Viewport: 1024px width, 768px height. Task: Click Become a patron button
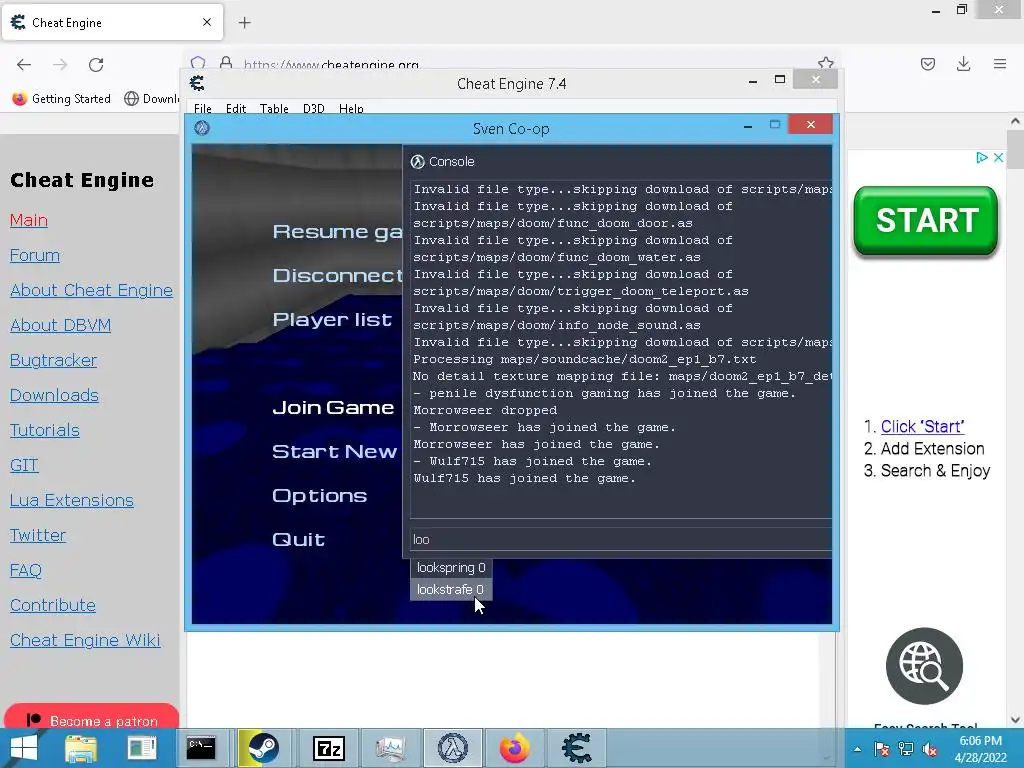[x=91, y=717]
